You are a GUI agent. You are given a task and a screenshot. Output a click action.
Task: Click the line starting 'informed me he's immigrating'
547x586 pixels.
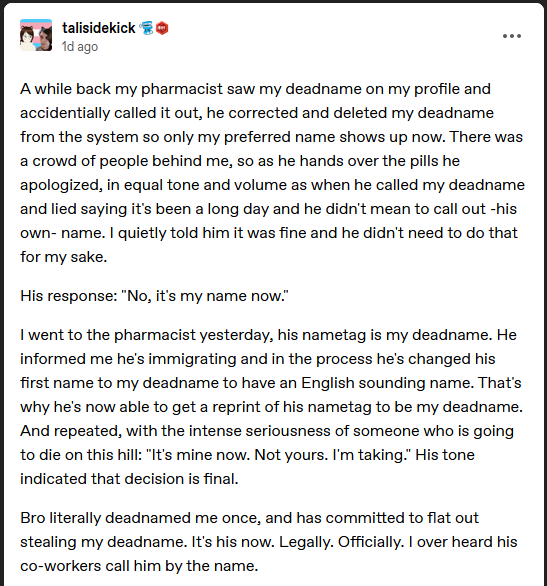click(258, 359)
